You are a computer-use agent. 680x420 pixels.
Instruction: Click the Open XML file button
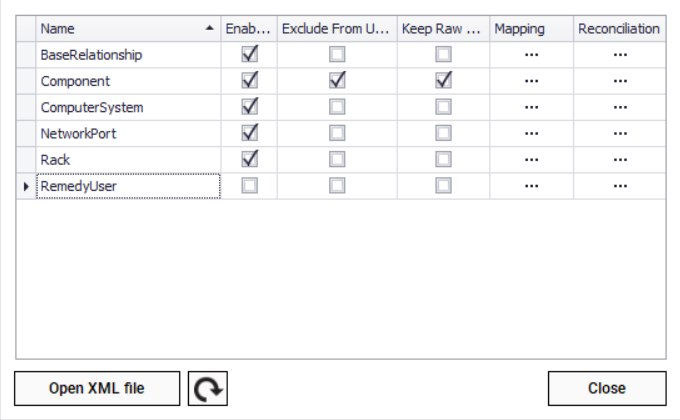[97, 388]
